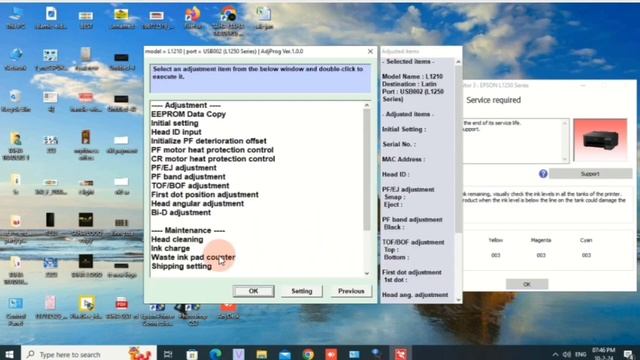Click MAC Address label in Adjusted items
The width and height of the screenshot is (640, 360).
[x=403, y=159]
